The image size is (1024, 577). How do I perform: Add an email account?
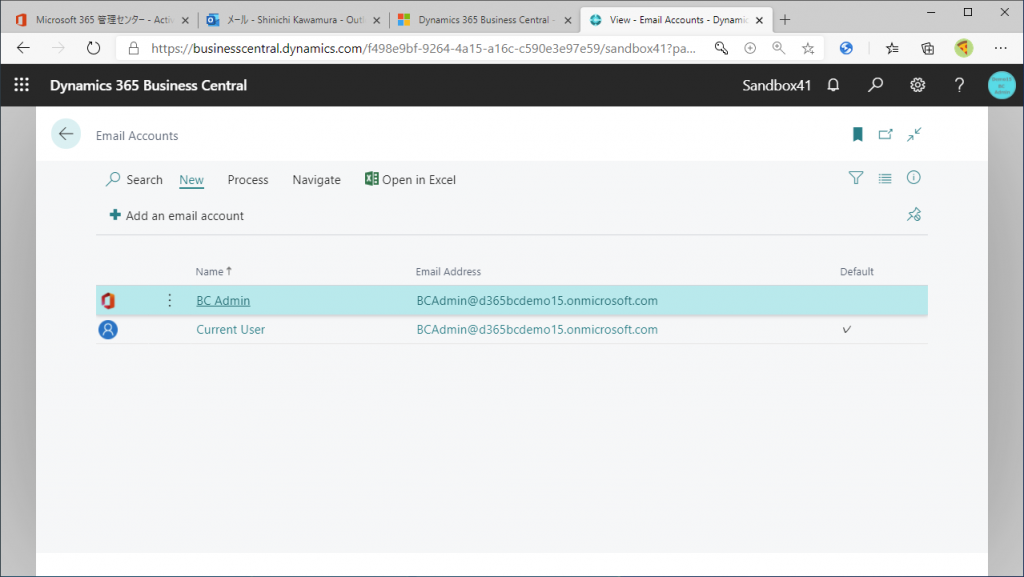(x=176, y=215)
